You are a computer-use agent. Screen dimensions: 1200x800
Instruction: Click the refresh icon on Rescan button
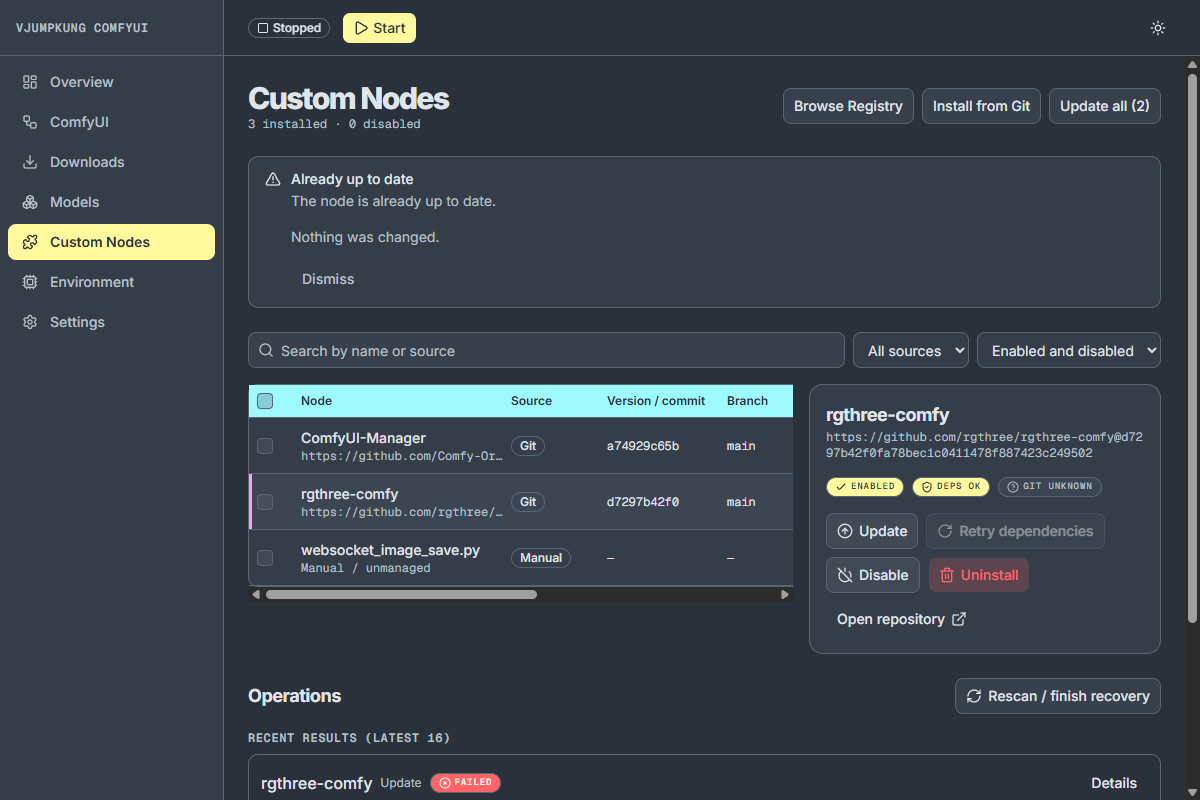(974, 696)
